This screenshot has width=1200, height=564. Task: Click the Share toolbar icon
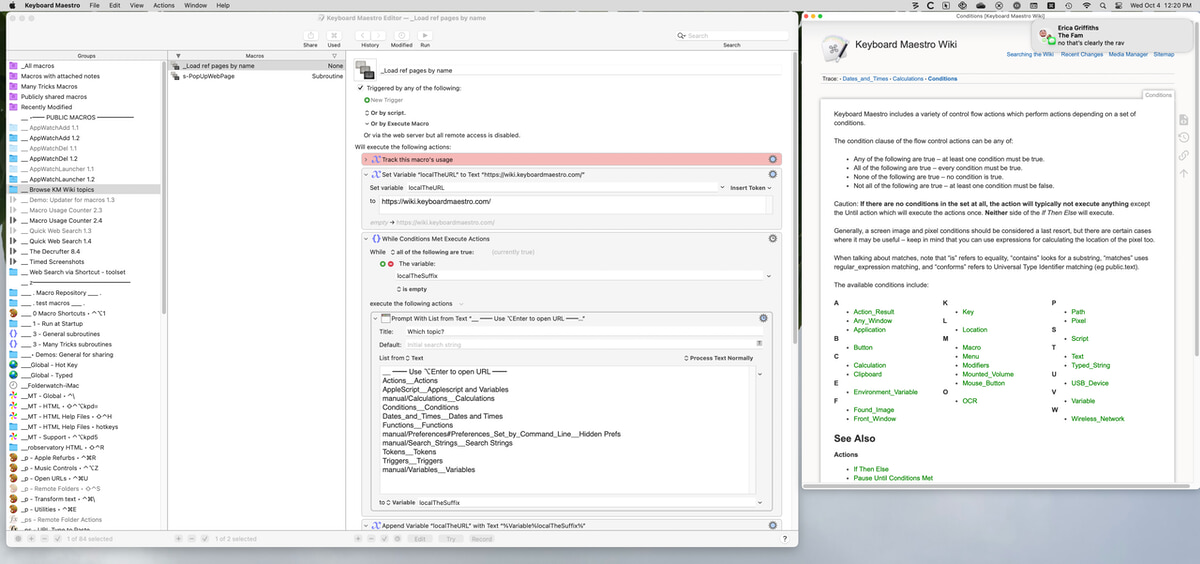(x=310, y=35)
